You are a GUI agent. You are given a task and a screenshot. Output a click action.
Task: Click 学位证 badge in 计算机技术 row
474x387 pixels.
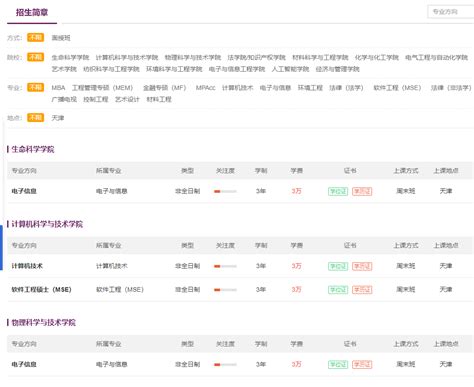pyautogui.click(x=338, y=266)
